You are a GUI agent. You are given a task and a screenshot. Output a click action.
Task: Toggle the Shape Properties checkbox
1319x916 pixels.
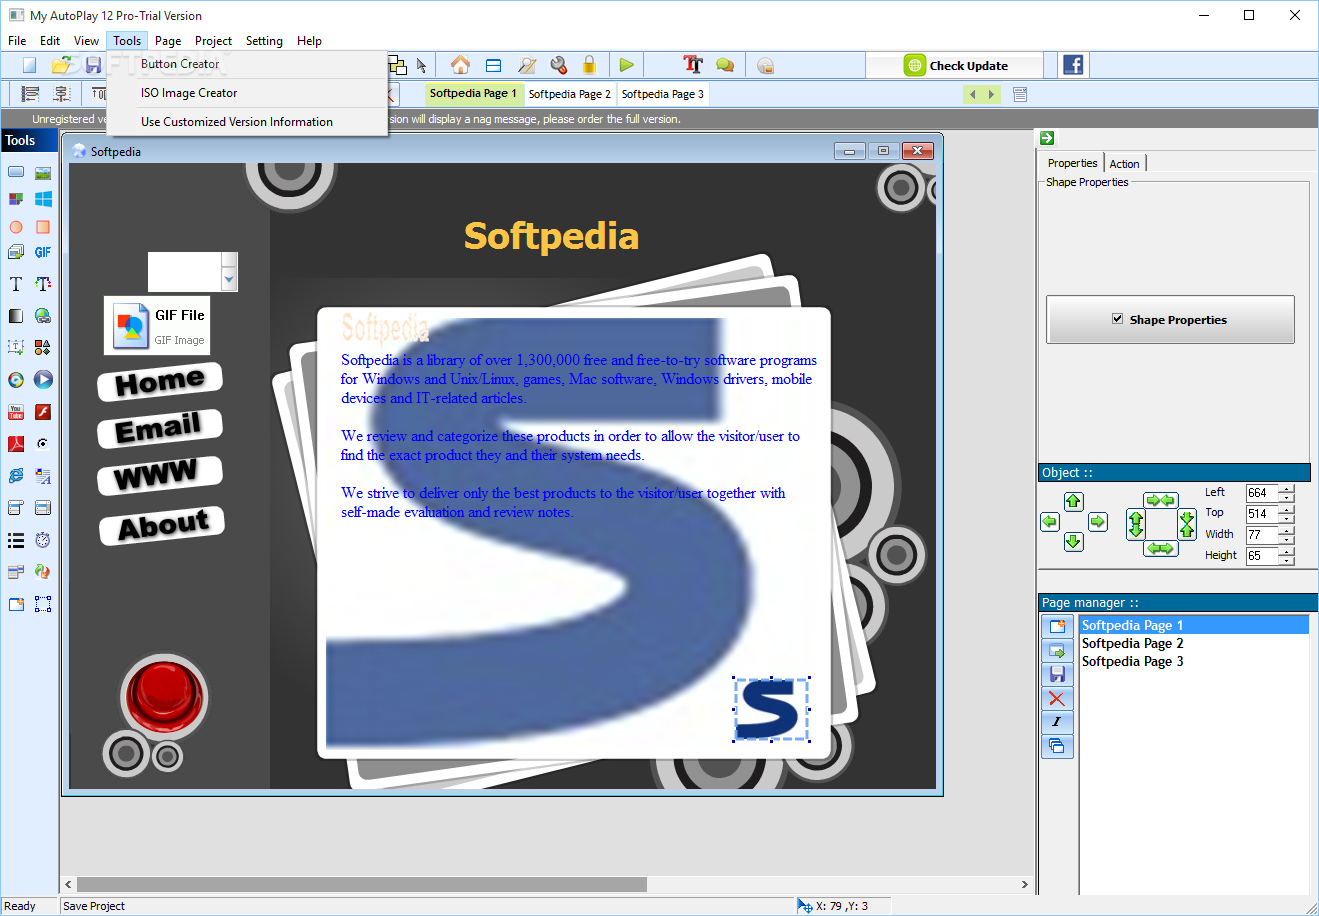(x=1117, y=319)
